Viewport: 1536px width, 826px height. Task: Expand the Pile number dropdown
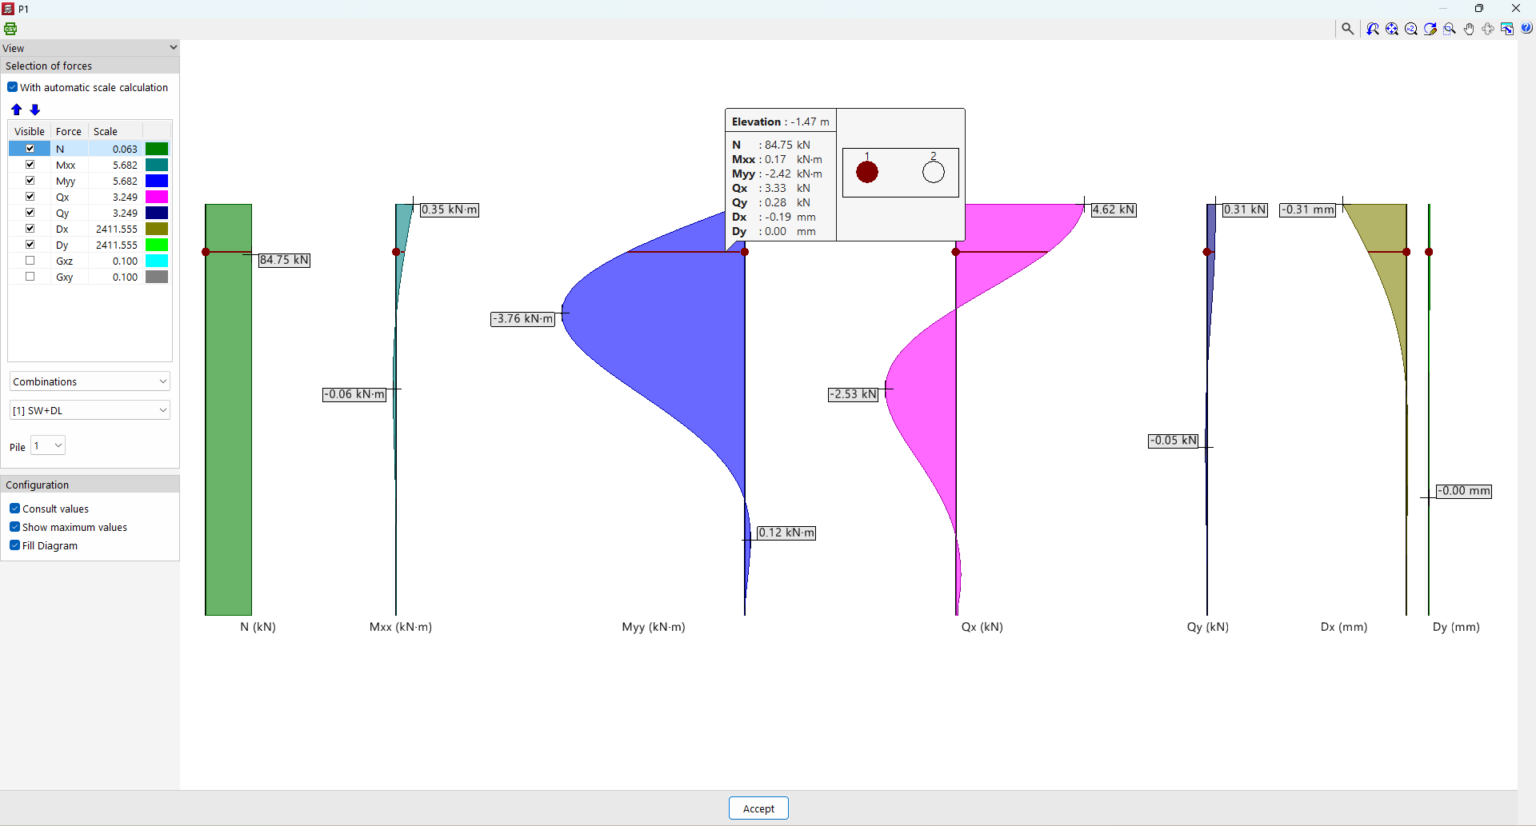coord(48,445)
